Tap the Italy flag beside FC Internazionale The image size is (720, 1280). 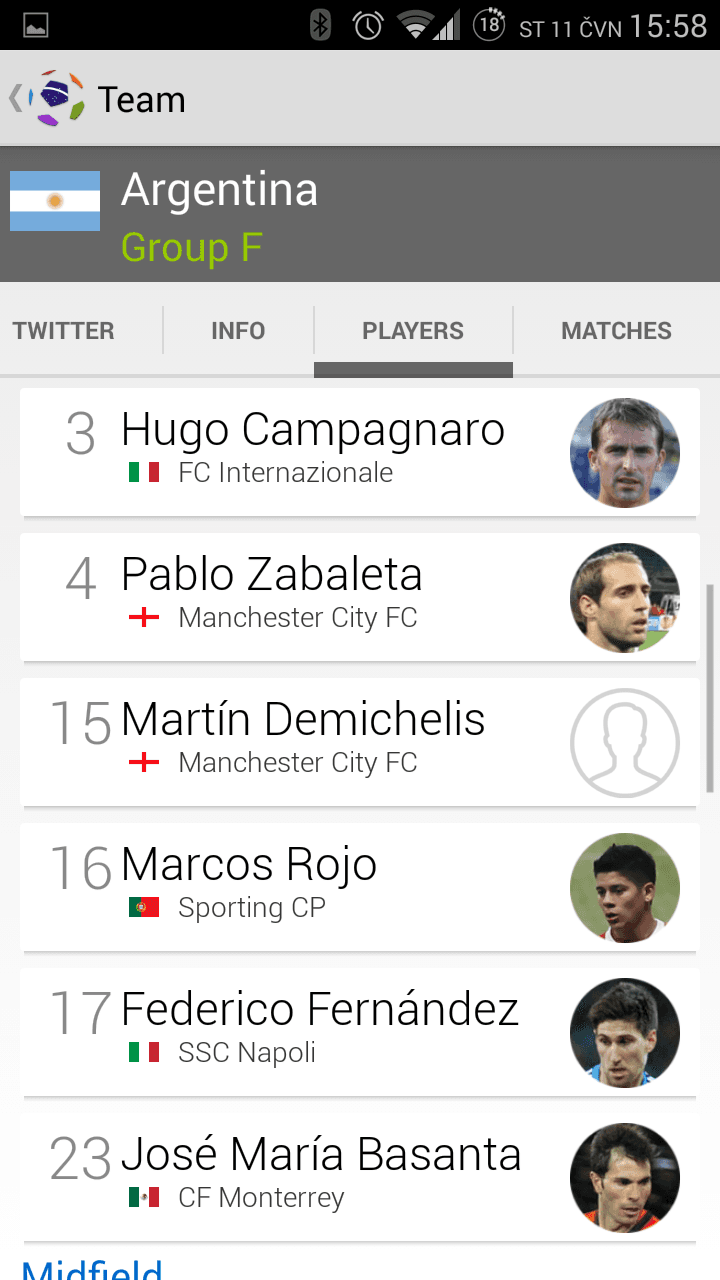[144, 472]
